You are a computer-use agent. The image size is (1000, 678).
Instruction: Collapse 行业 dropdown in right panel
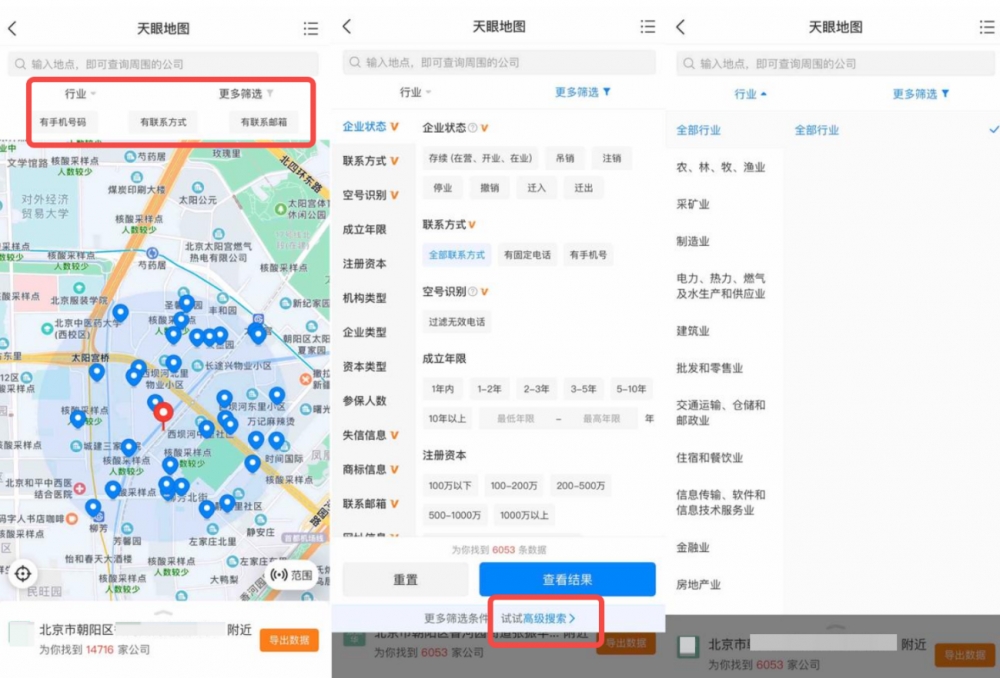tap(751, 94)
